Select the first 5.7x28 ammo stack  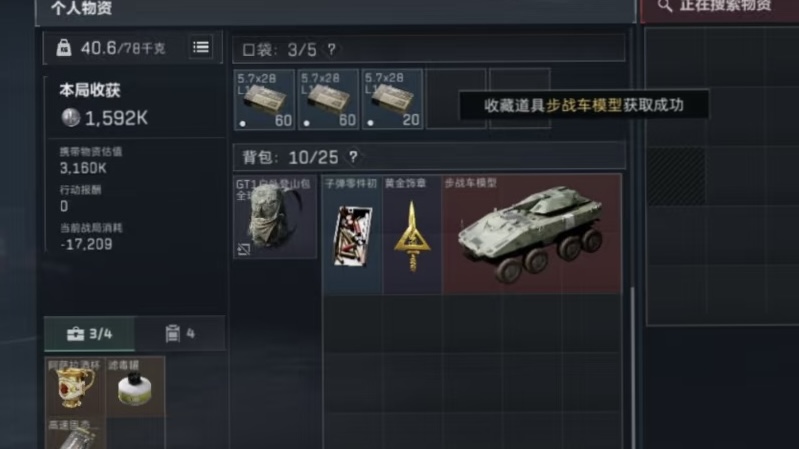click(264, 99)
